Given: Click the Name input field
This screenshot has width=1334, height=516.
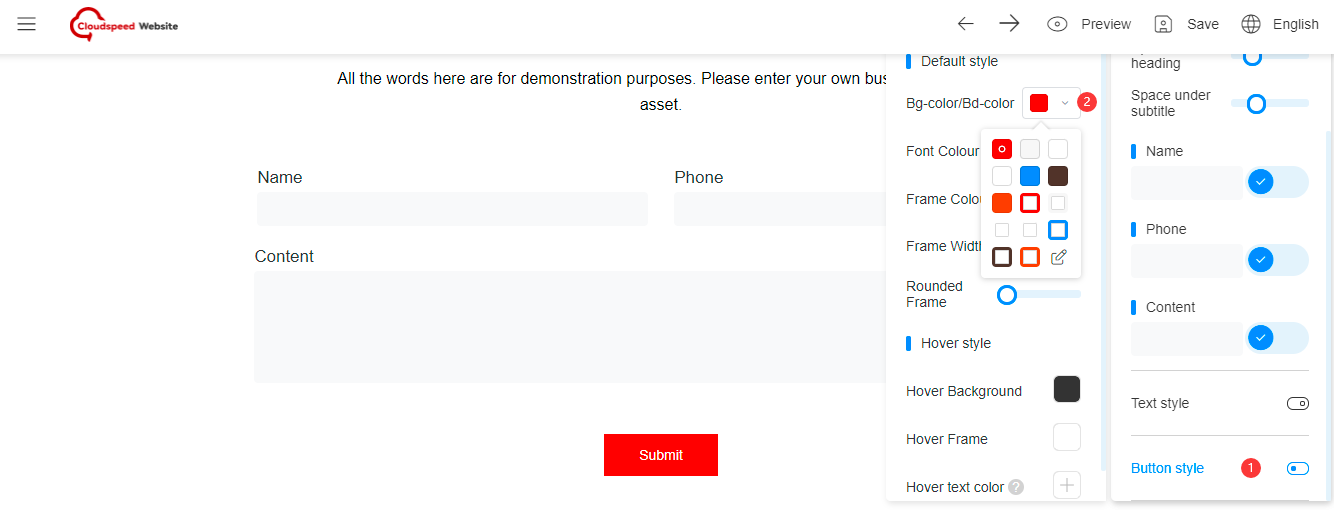Looking at the screenshot, I should click(452, 209).
